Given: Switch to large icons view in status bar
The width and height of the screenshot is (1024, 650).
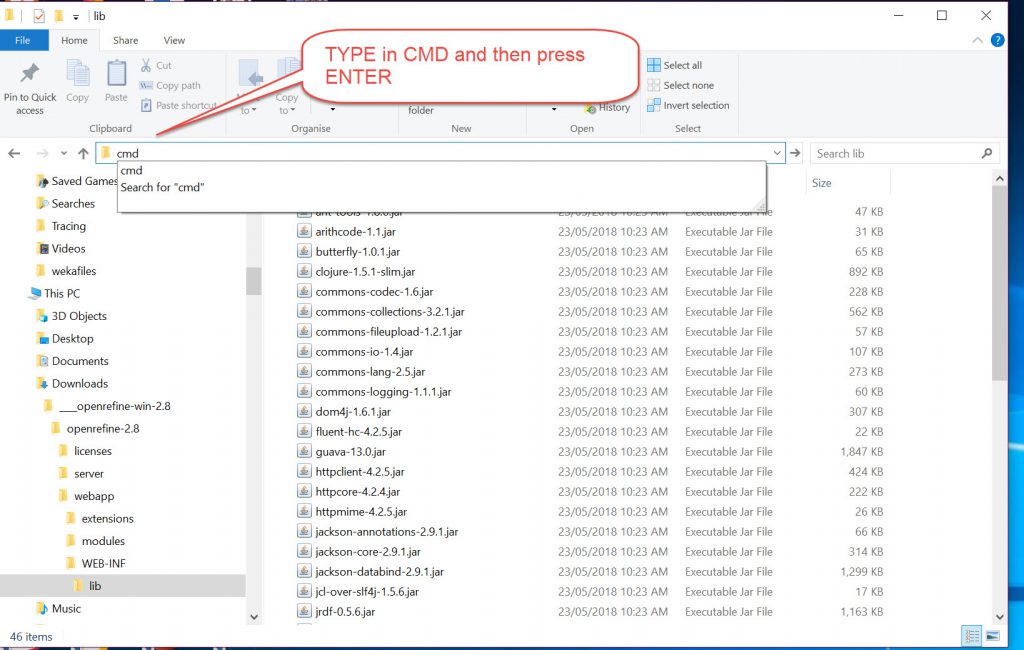Looking at the screenshot, I should (x=992, y=636).
